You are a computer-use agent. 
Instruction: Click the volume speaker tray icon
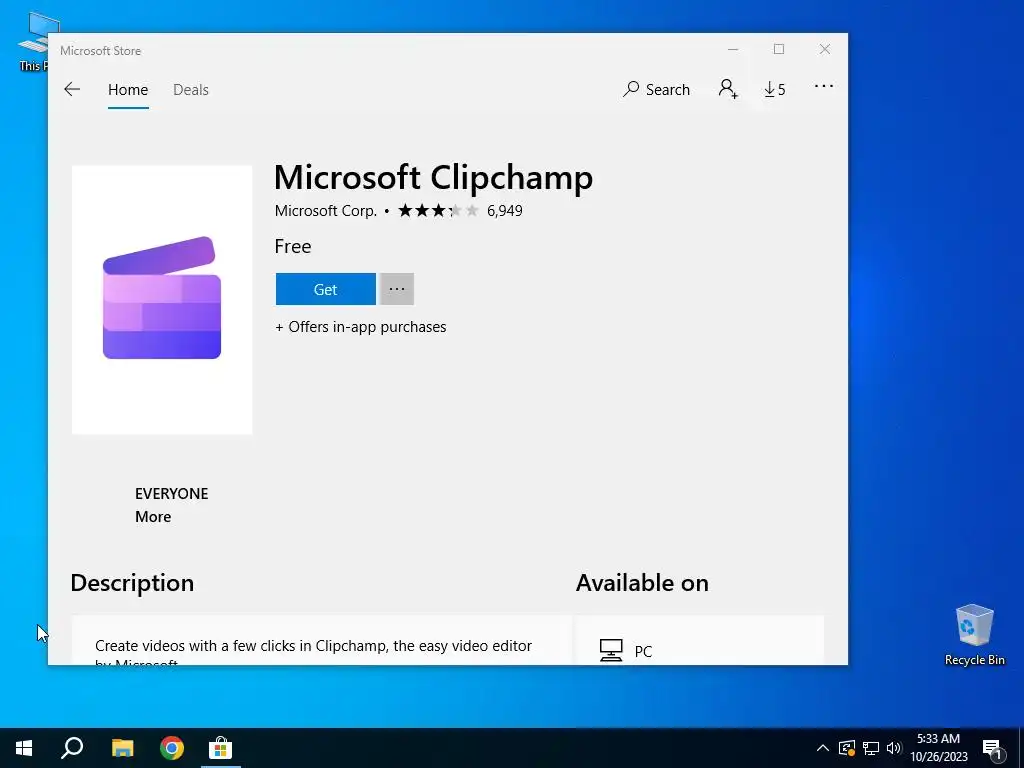tap(894, 748)
